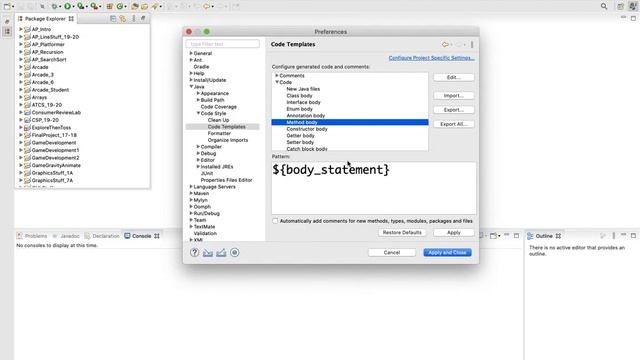Expand the Arcade project in Package Explorer

21,67
